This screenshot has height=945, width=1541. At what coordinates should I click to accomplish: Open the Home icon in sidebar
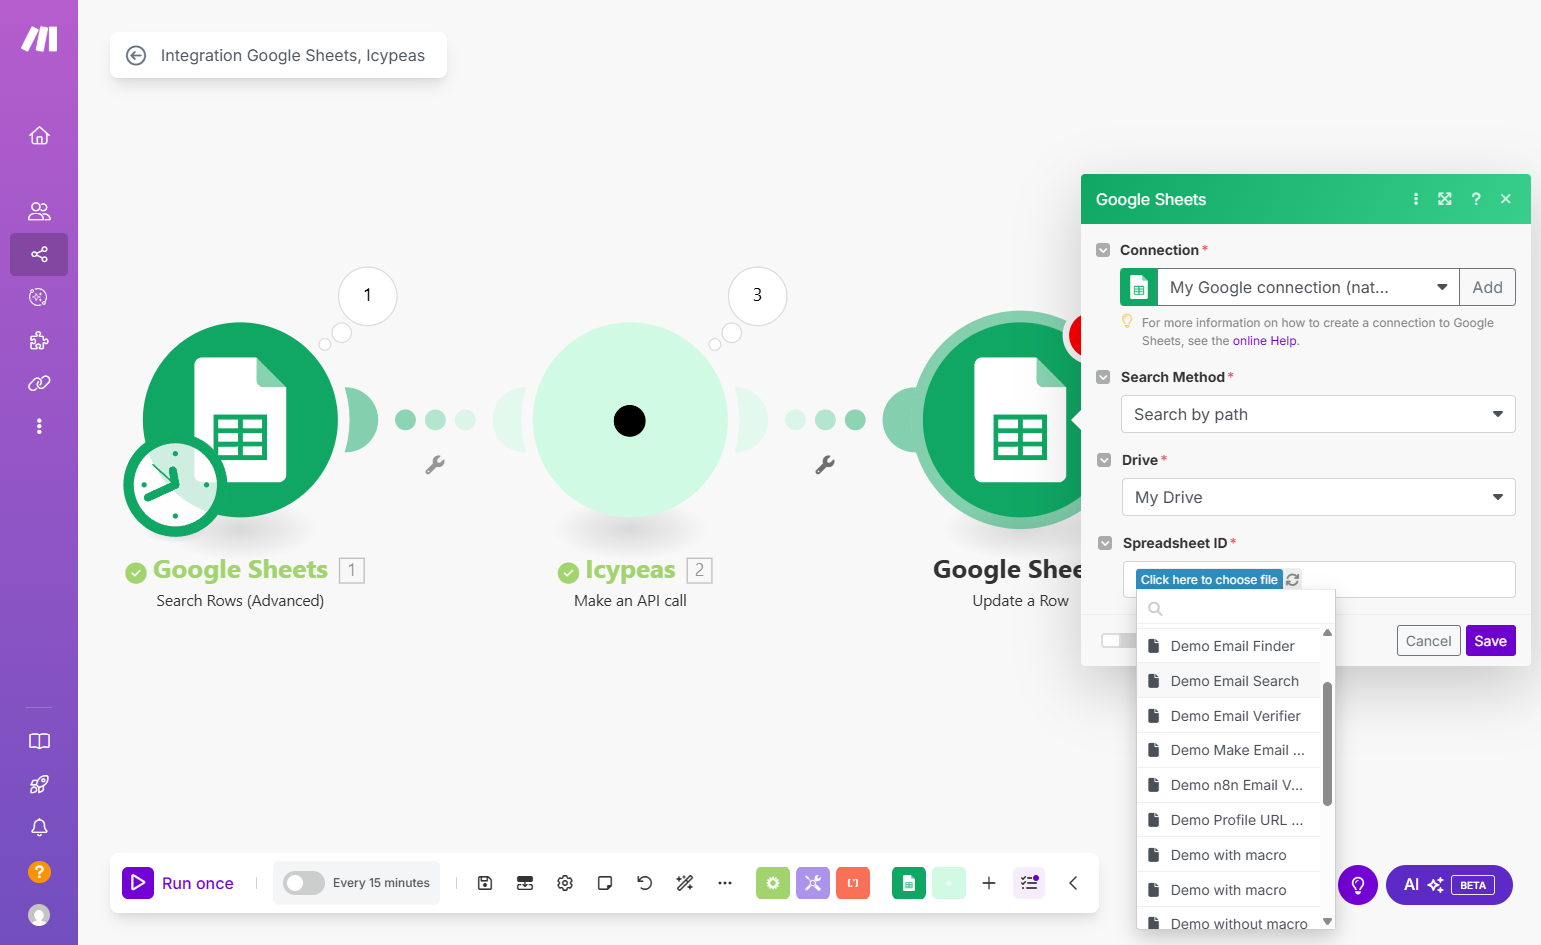(x=39, y=135)
